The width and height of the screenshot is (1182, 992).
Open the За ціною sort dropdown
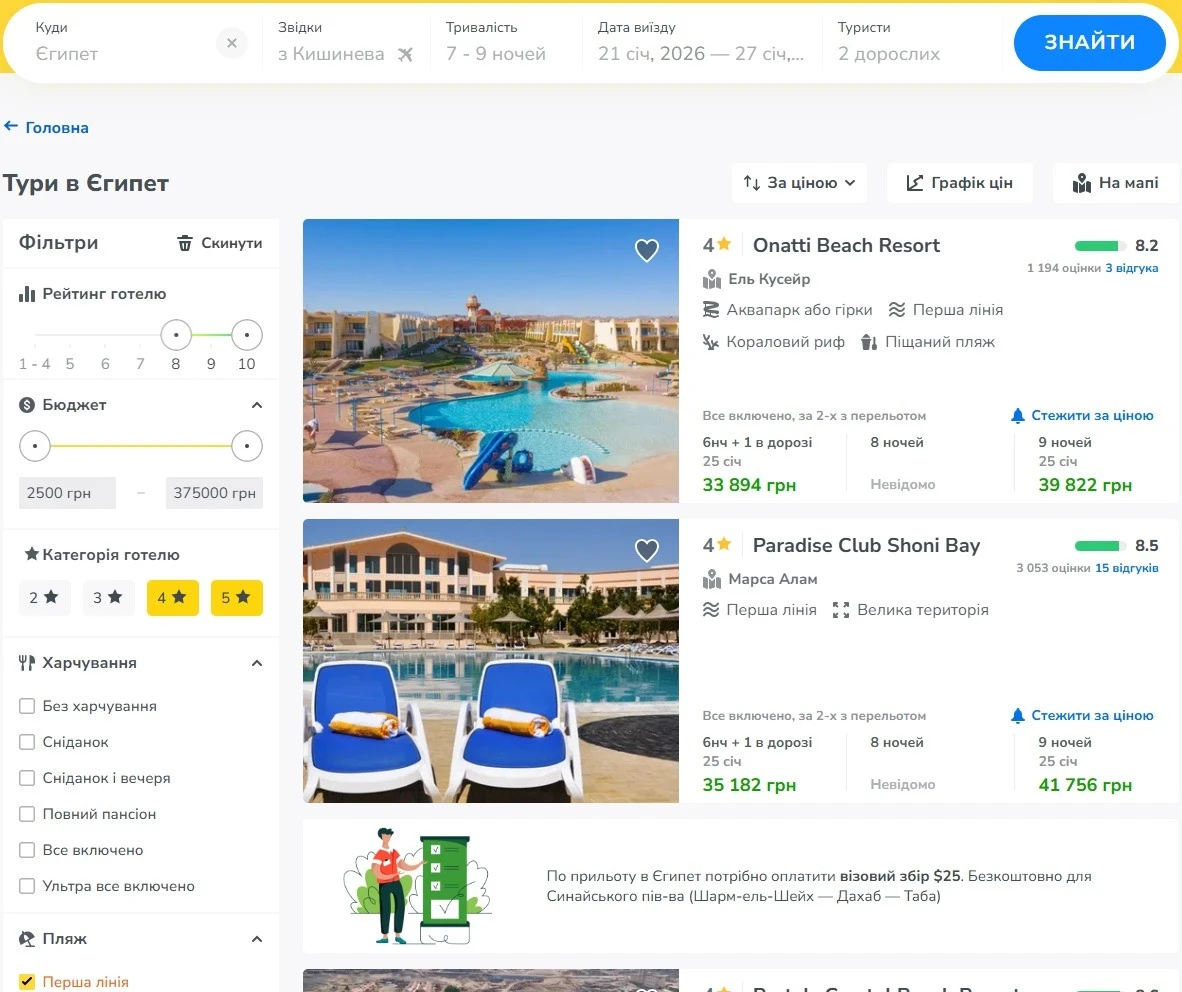click(800, 183)
